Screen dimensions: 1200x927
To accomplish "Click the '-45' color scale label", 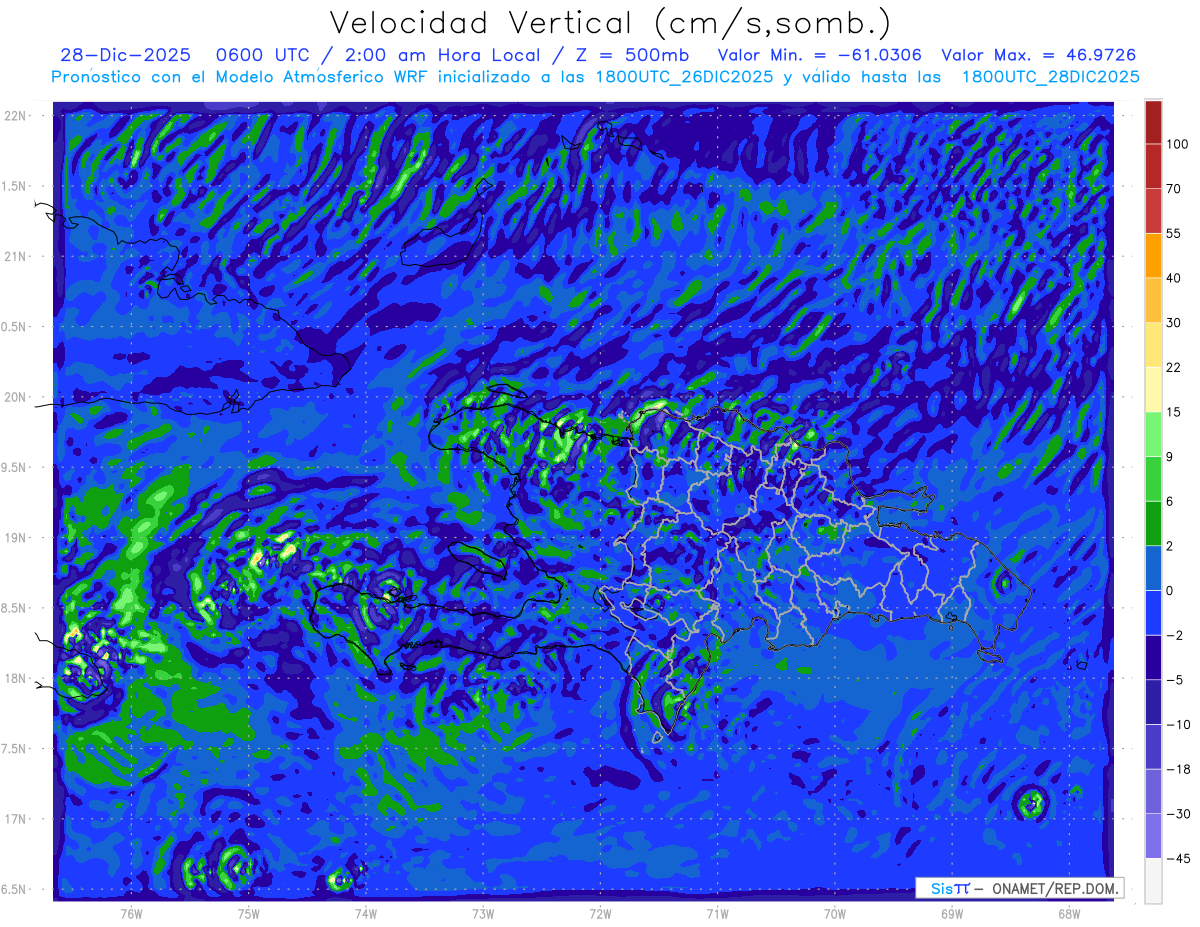I will click(1178, 858).
